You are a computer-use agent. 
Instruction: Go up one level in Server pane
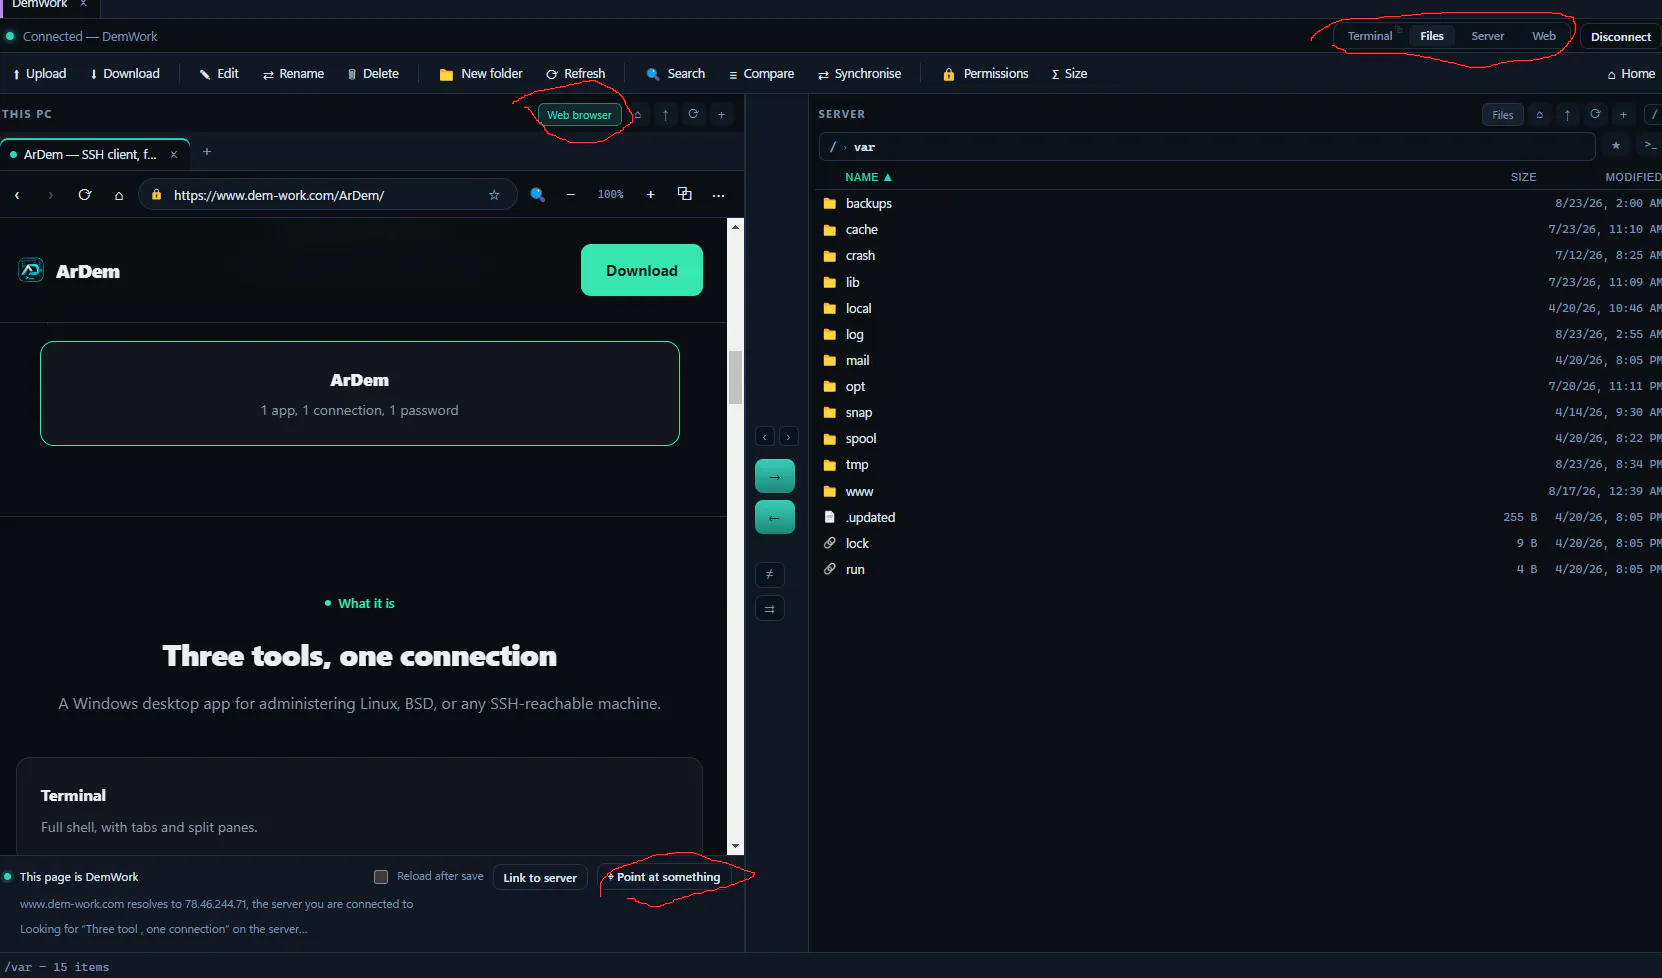(x=1567, y=115)
